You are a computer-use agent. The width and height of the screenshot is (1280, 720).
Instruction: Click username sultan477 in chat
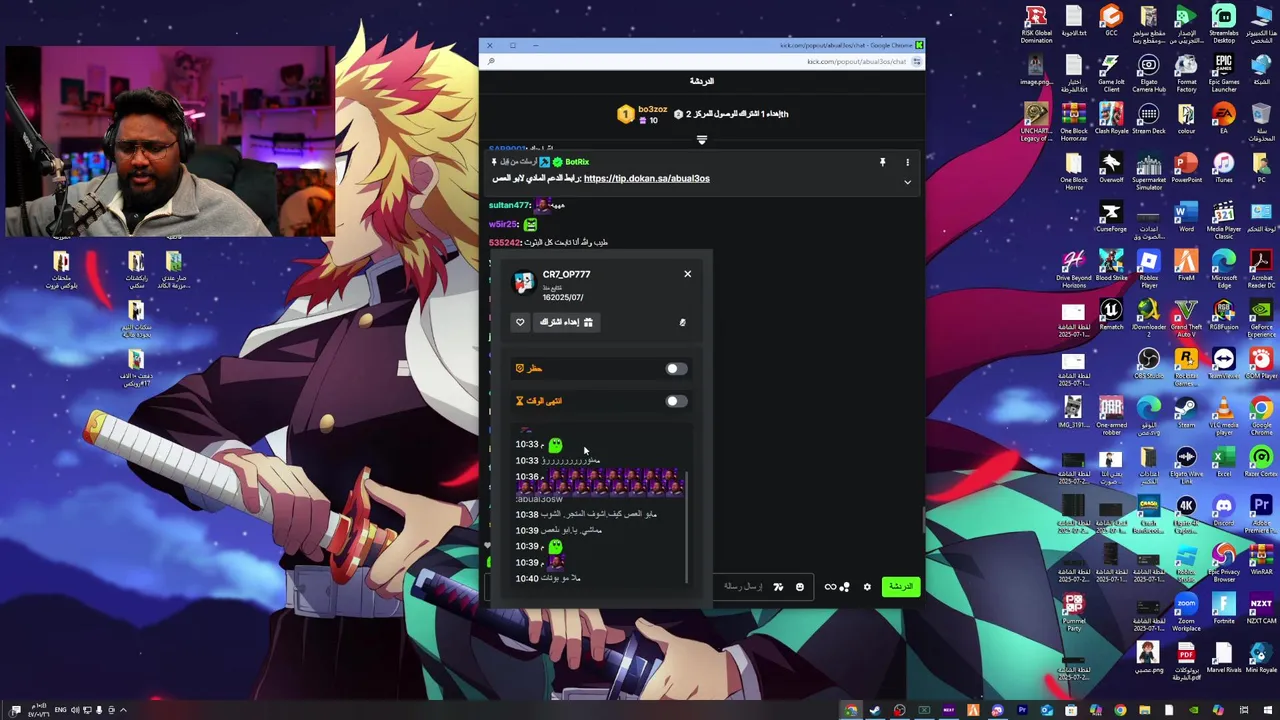pyautogui.click(x=510, y=205)
